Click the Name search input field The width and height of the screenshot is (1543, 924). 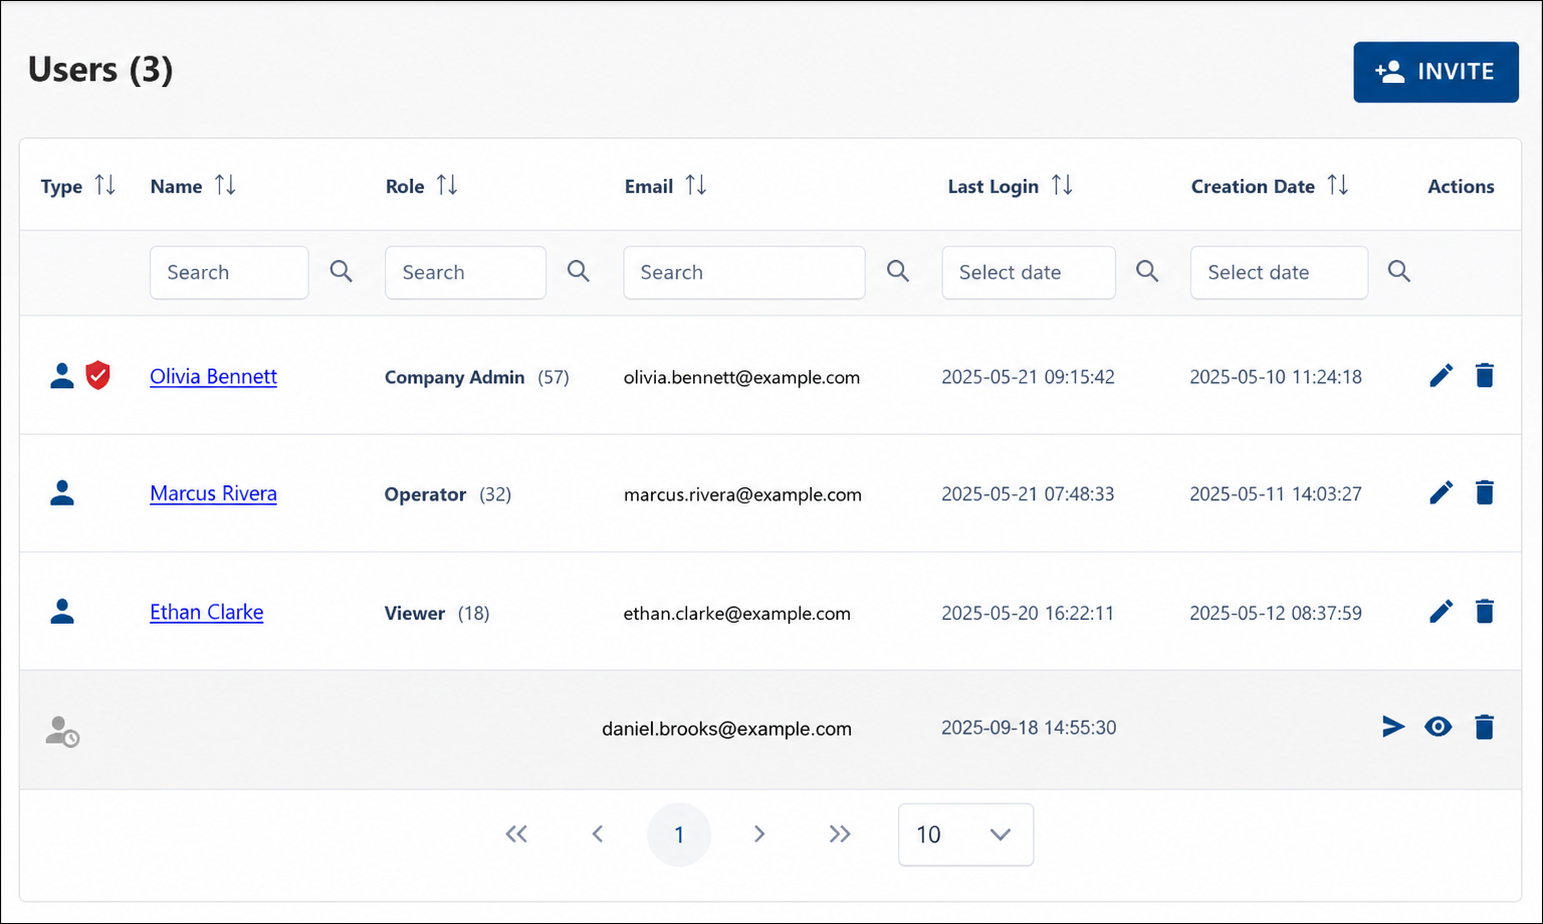tap(229, 272)
